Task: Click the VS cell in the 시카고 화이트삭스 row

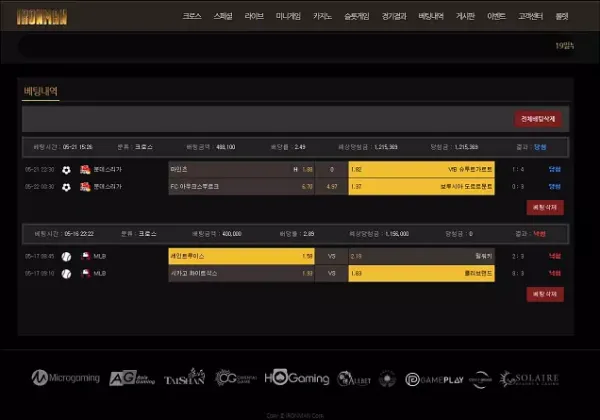Action: [x=332, y=273]
